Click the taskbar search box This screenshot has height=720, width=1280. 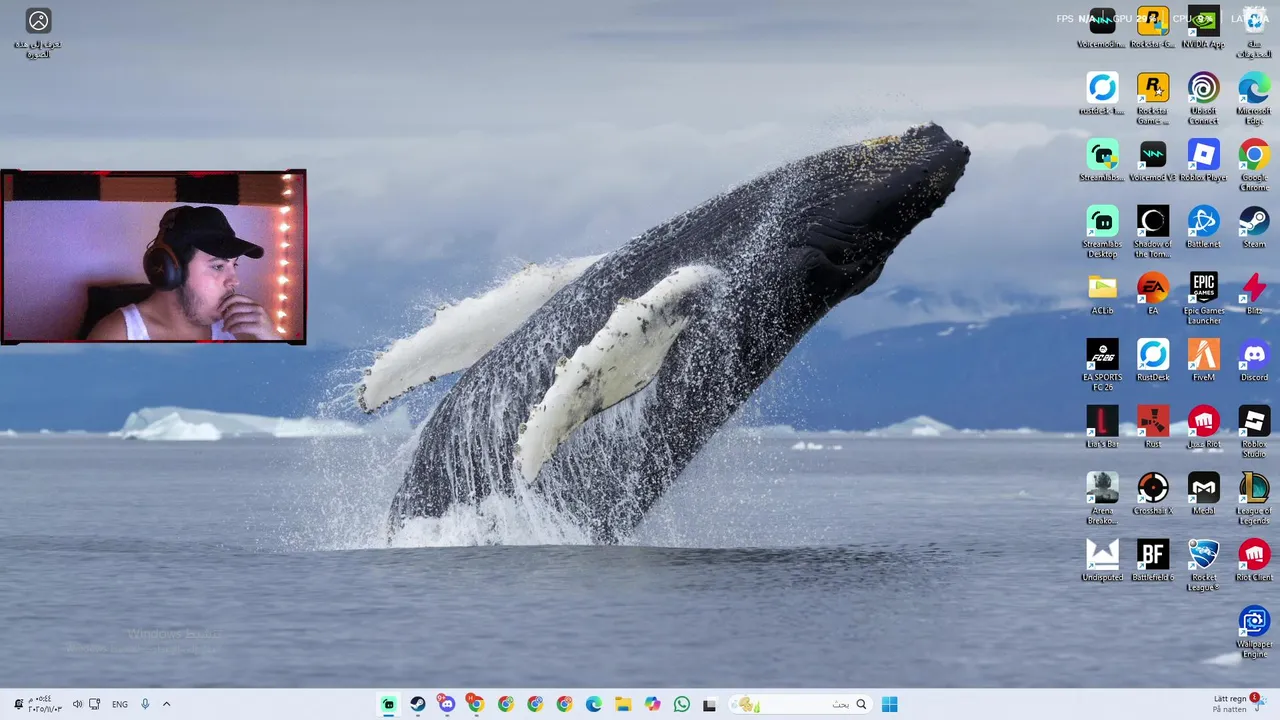(799, 704)
